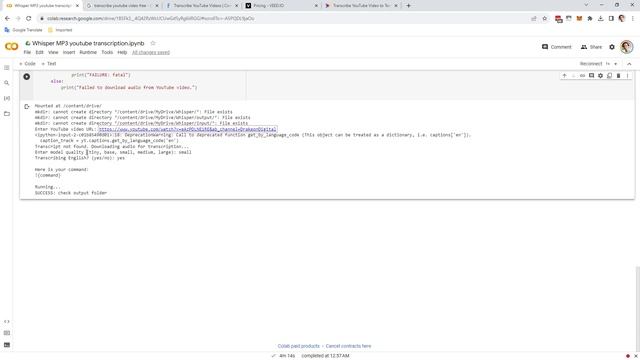Clear cell output using output icon
Viewport: 640px width, 360px height.
click(27, 107)
